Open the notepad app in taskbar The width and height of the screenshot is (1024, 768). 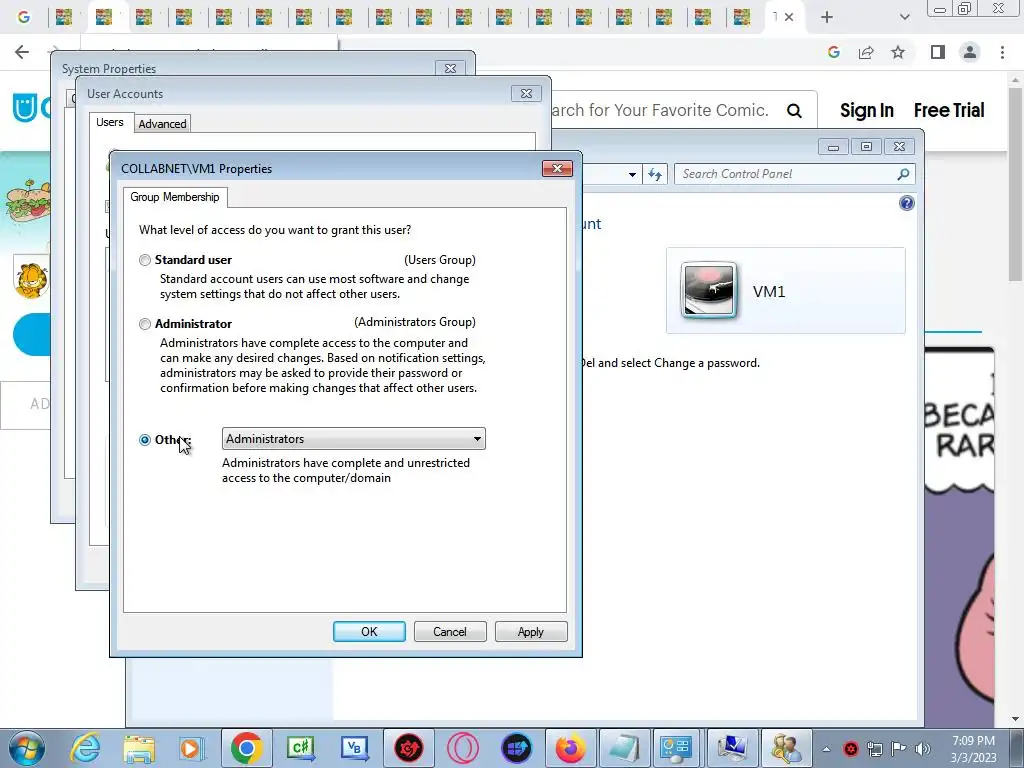point(625,748)
